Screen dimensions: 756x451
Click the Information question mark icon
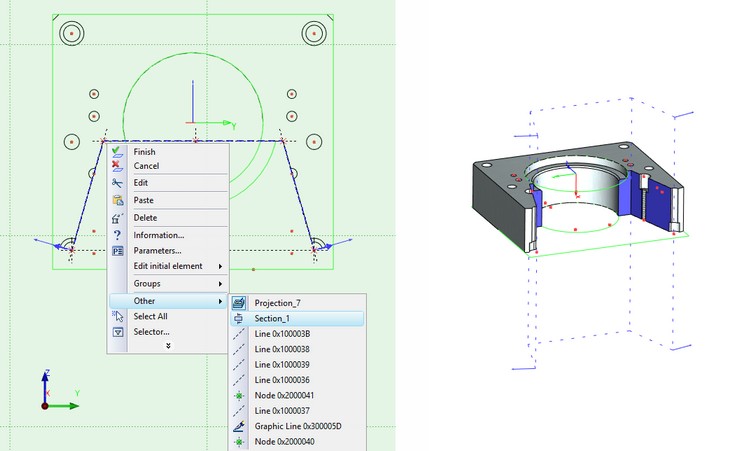pos(118,235)
